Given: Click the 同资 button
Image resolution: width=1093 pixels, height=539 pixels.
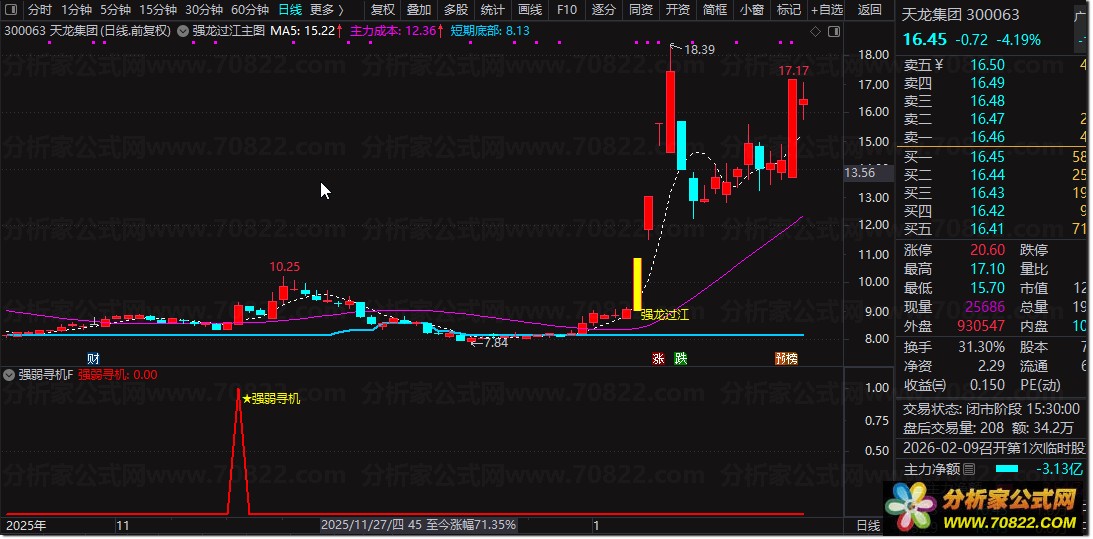Looking at the screenshot, I should tap(641, 10).
